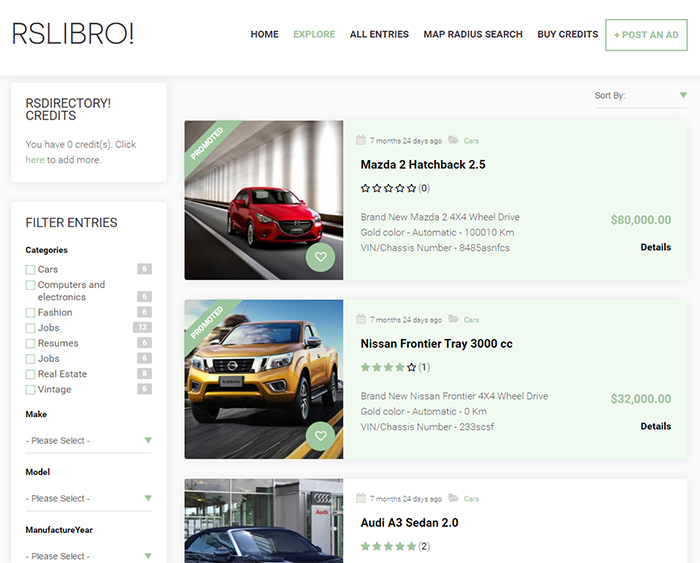Click the Real Estate count badge 8
This screenshot has height=563, width=700.
point(144,373)
